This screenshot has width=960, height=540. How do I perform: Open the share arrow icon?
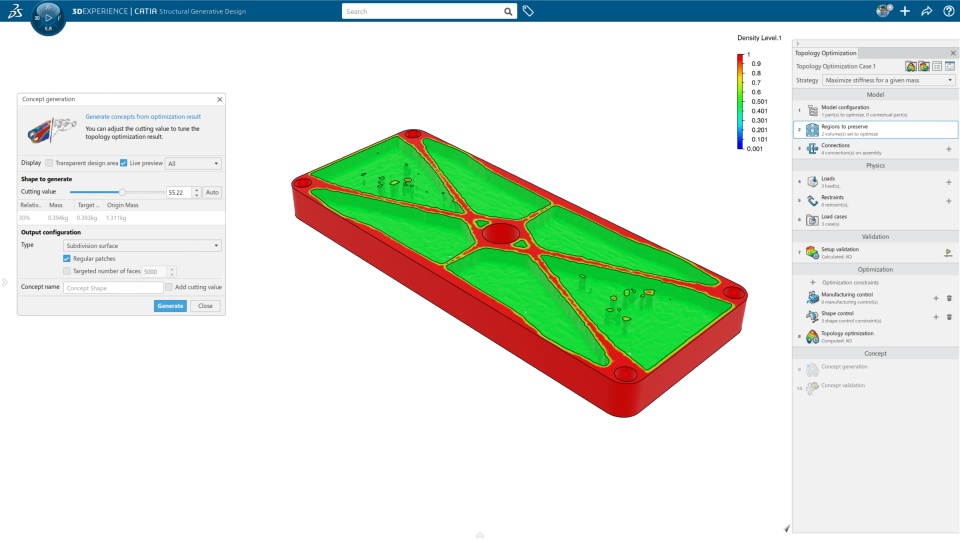[926, 11]
